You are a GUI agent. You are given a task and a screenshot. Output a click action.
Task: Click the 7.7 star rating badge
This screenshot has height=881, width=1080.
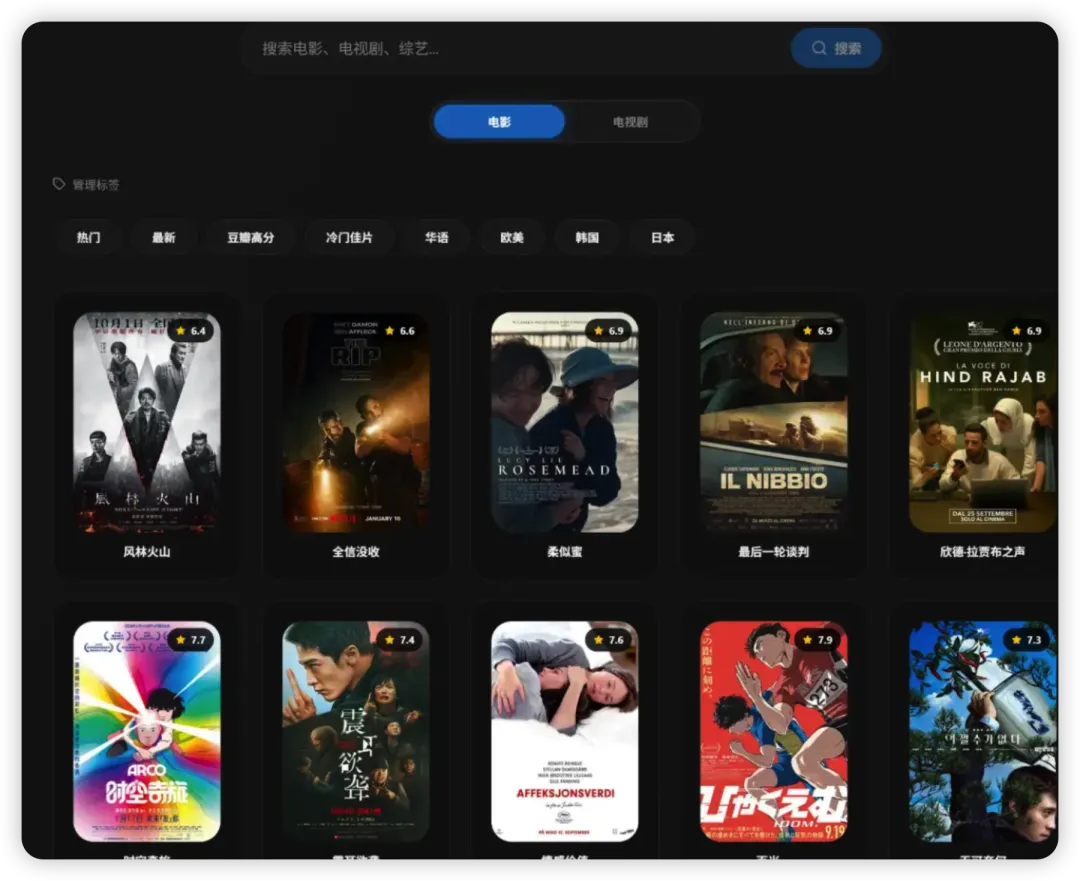[191, 640]
